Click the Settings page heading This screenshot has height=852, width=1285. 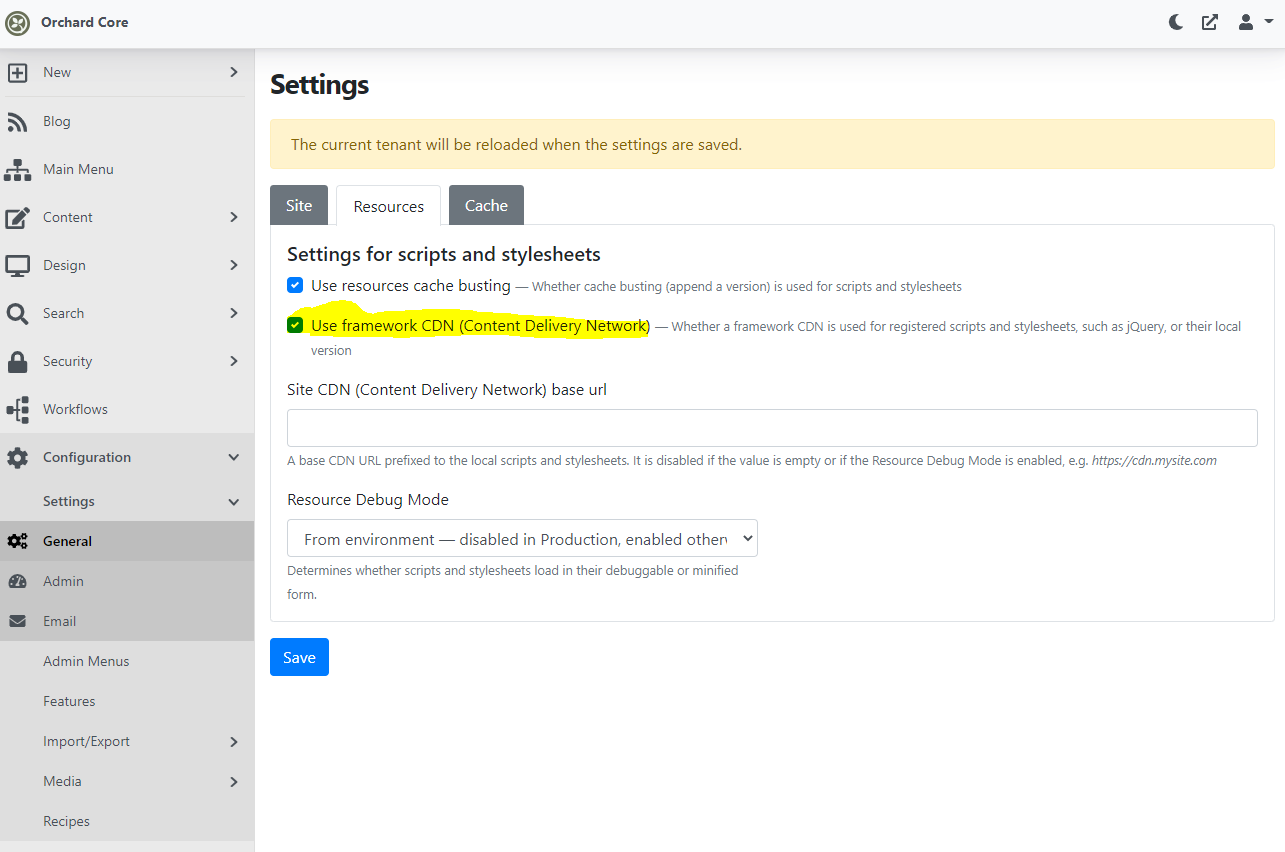click(x=319, y=84)
